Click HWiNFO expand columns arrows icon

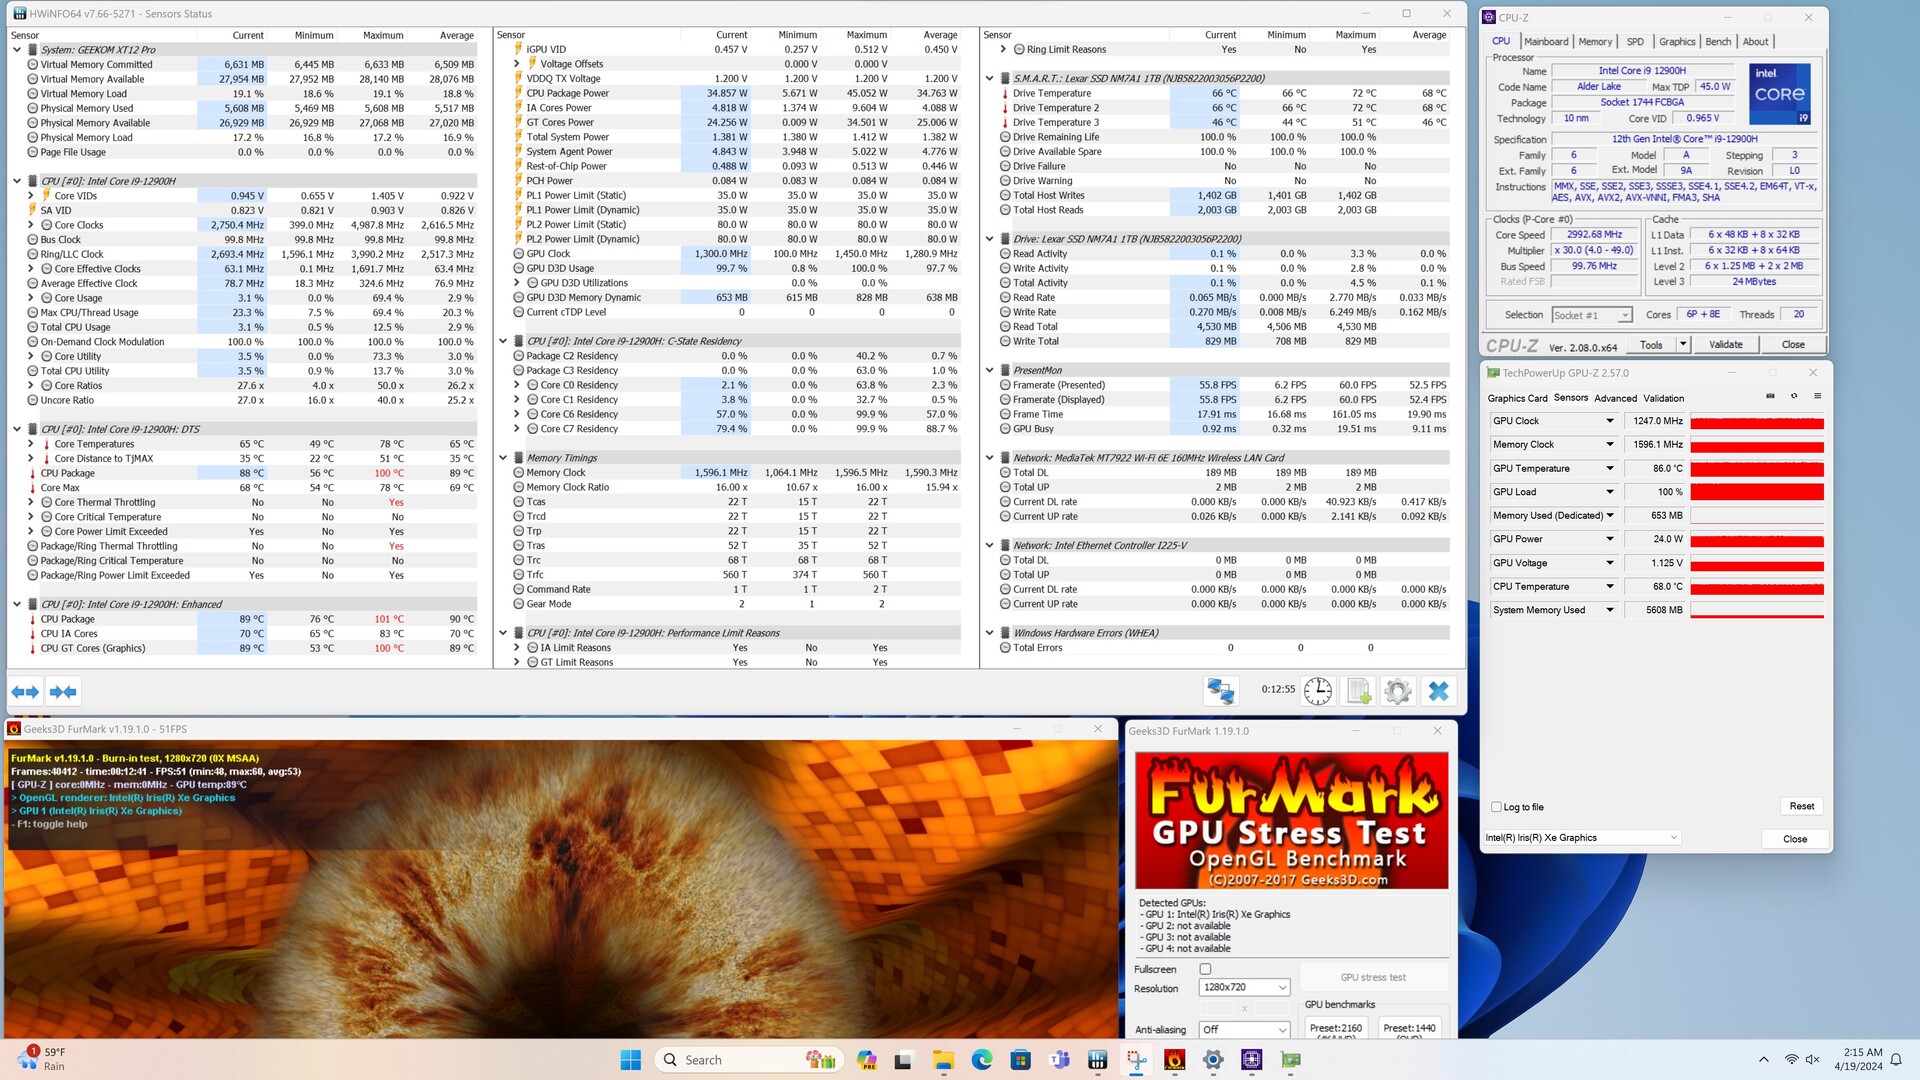click(25, 691)
